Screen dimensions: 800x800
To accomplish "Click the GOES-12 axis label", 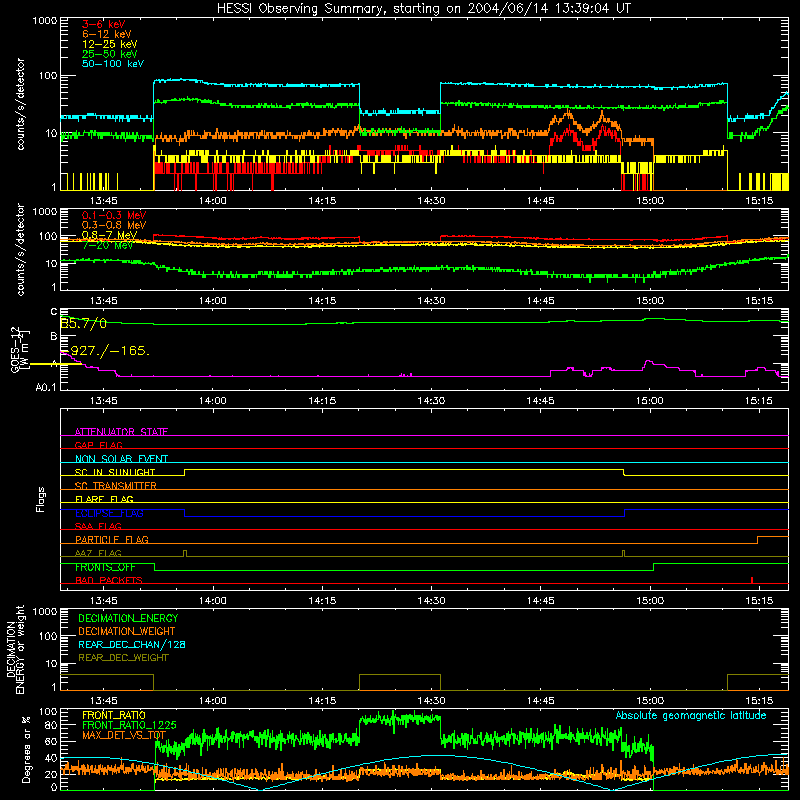I will [x=15, y=349].
